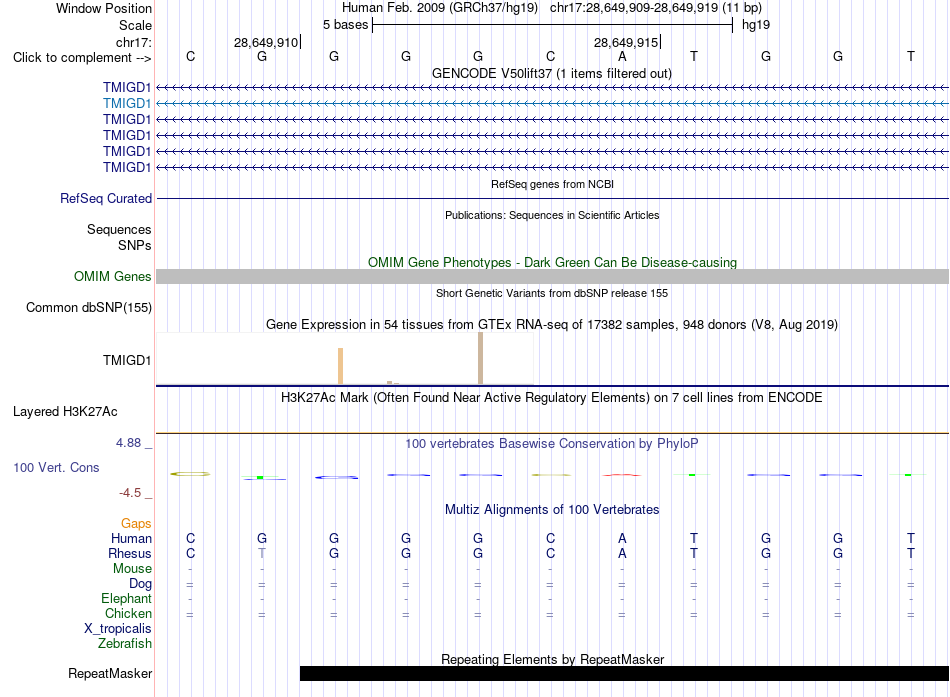950x697 pixels.
Task: Click 'RefSeq genes from NCBI' track title
Action: tap(553, 184)
